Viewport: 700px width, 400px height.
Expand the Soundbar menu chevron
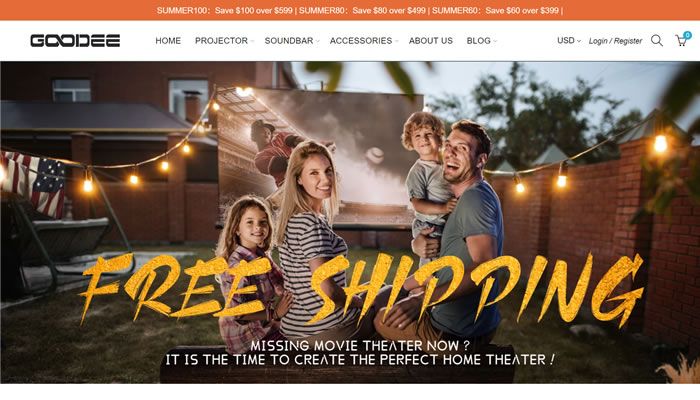pos(317,41)
